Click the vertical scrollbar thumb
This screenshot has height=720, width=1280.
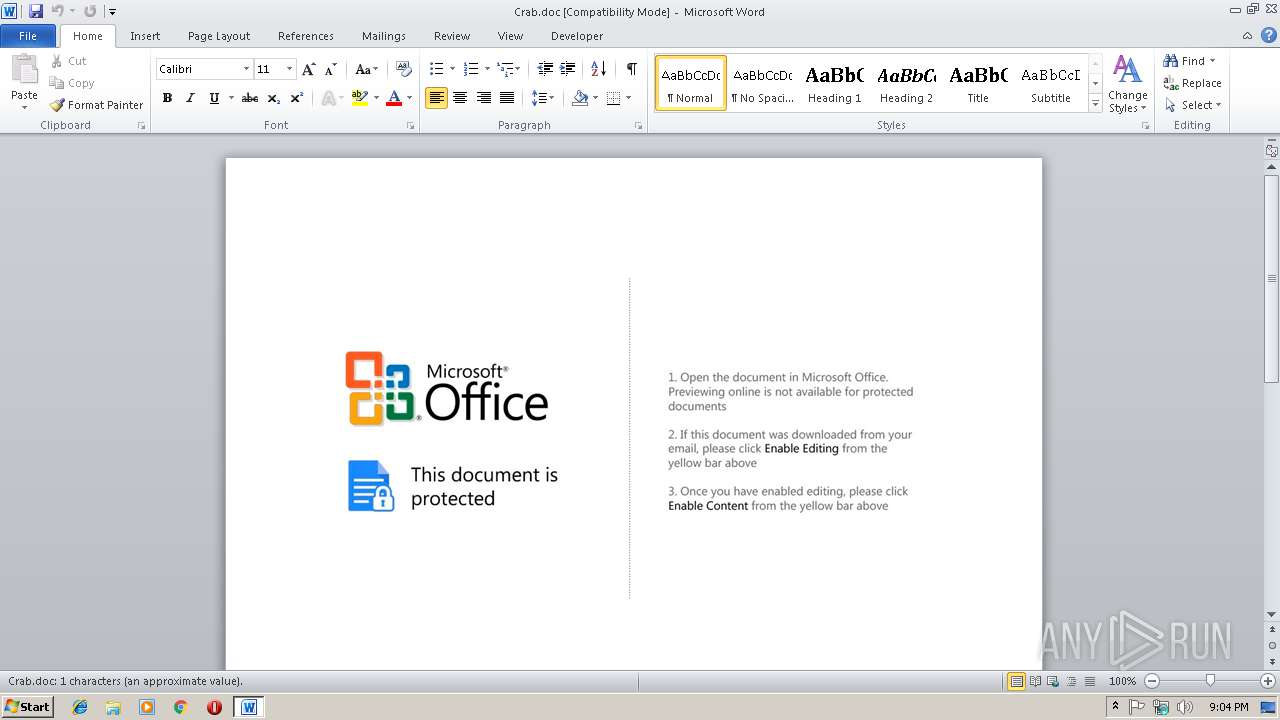1271,278
